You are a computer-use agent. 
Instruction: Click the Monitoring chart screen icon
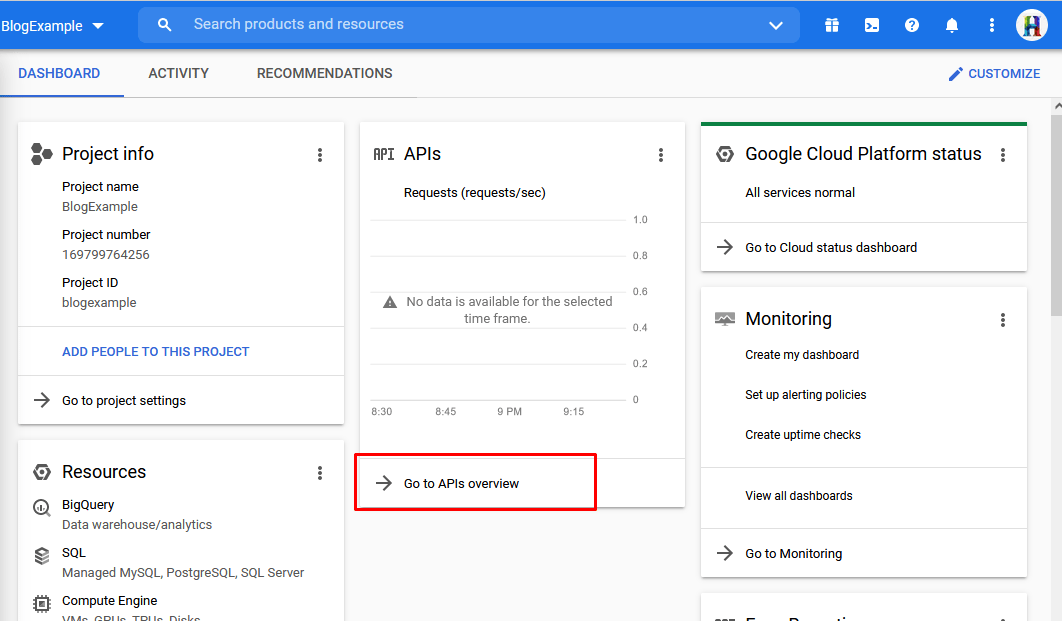[x=725, y=319]
